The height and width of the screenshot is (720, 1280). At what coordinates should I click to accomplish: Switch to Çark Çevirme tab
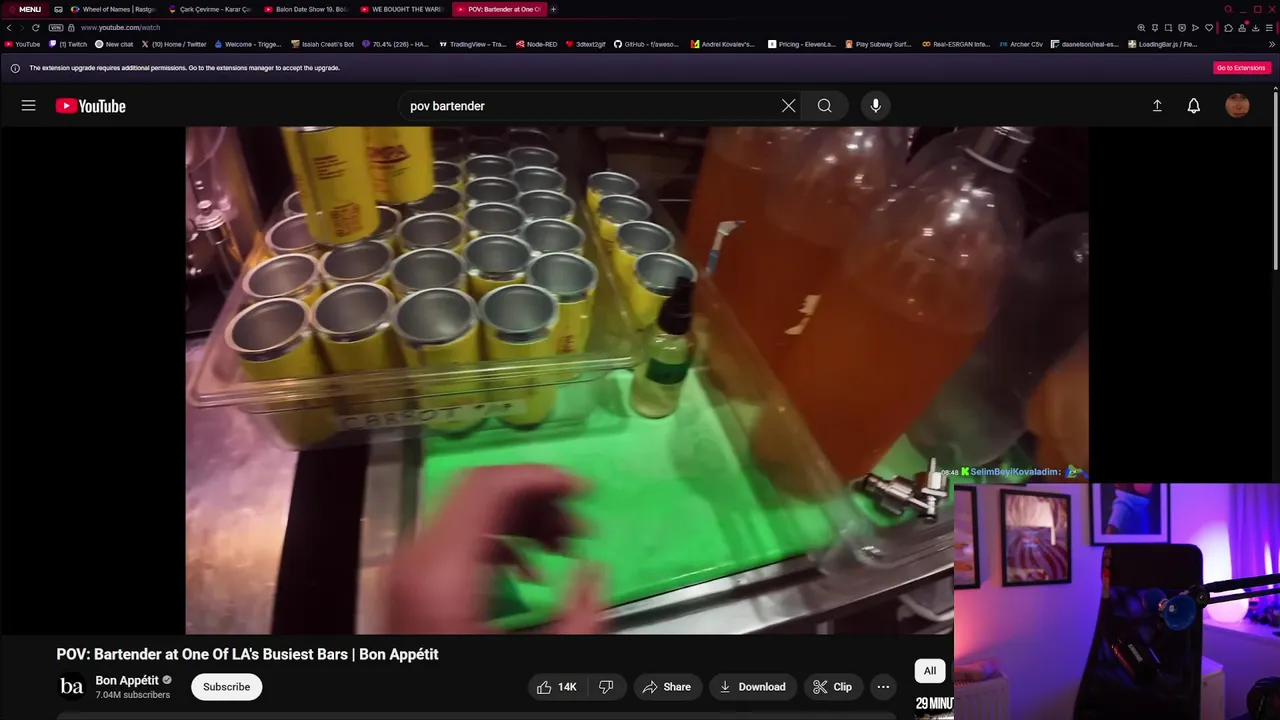(209, 9)
